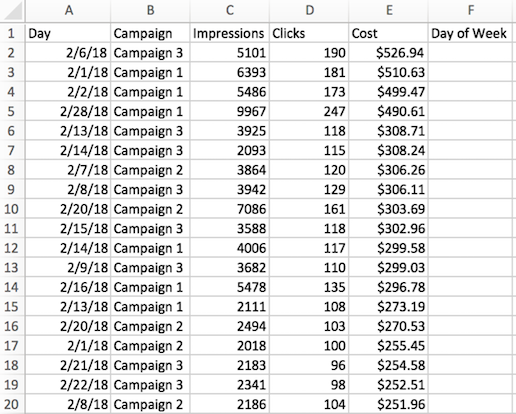Select the clicks cell showing 247

[309, 111]
